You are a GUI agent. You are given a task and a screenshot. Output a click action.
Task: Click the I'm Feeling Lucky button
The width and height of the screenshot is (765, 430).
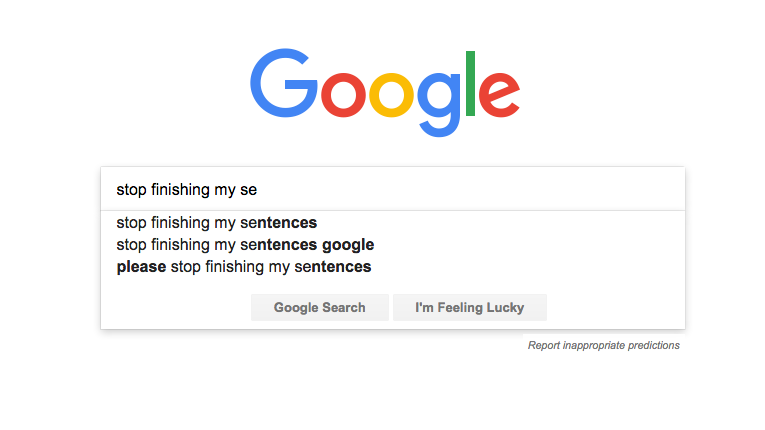(470, 307)
